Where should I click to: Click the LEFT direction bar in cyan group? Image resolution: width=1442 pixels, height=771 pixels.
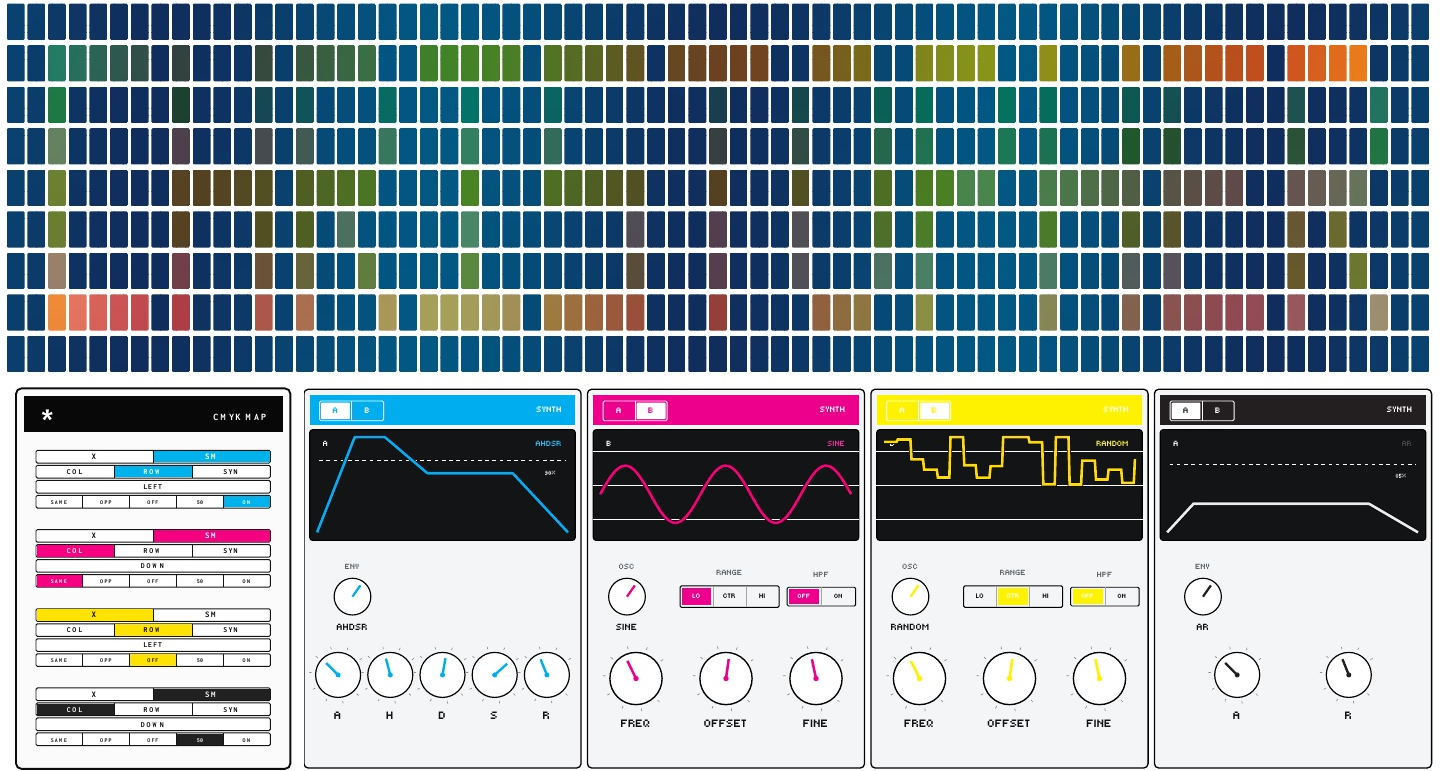153,486
